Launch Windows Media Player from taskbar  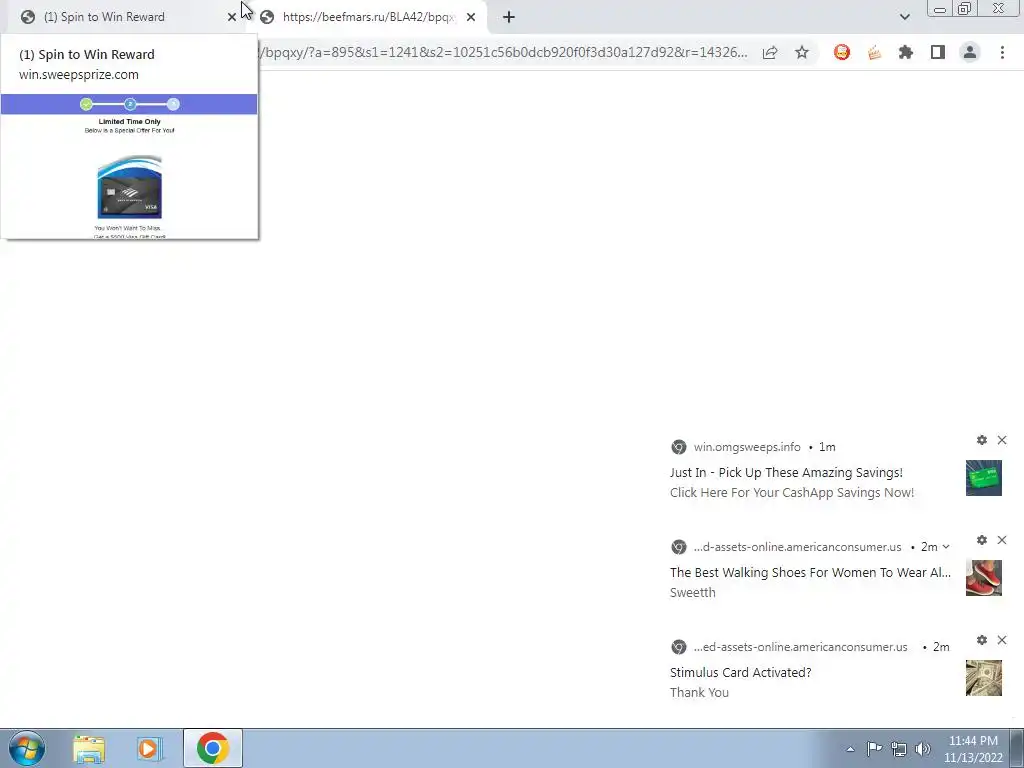point(149,748)
